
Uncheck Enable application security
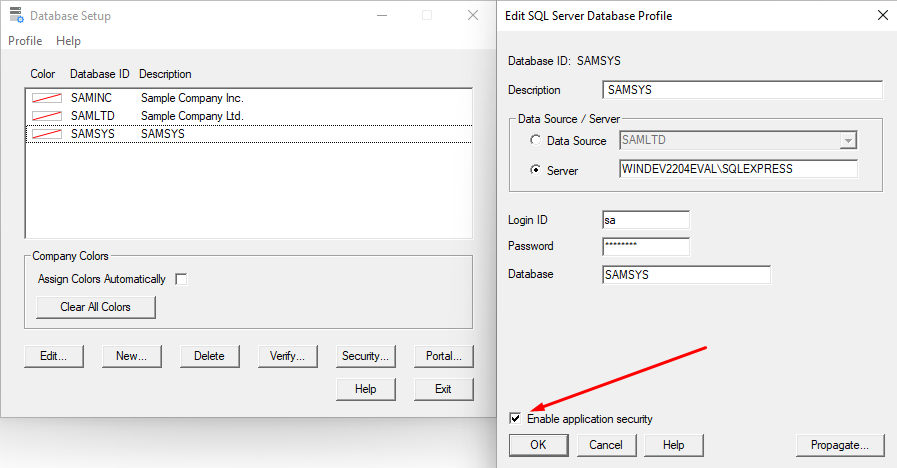515,419
